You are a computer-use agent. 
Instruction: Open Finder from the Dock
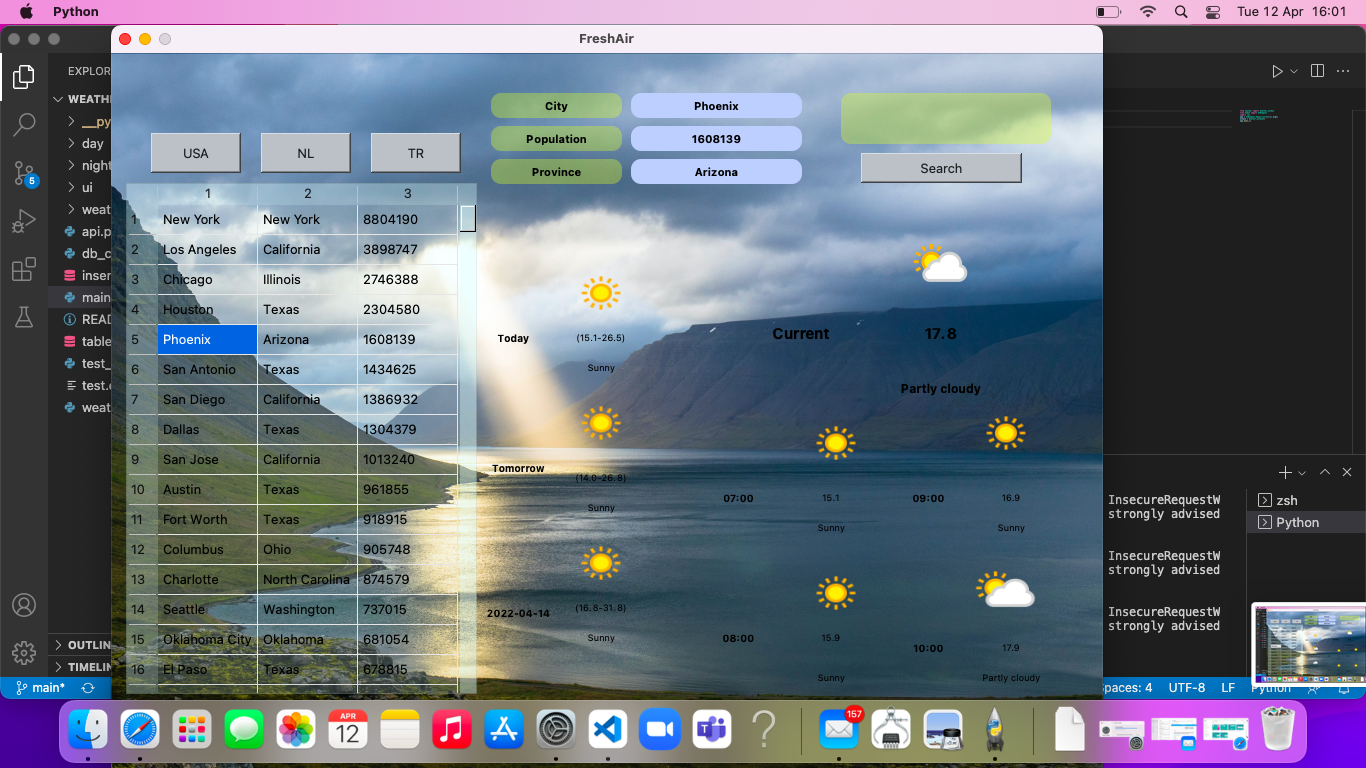point(88,730)
